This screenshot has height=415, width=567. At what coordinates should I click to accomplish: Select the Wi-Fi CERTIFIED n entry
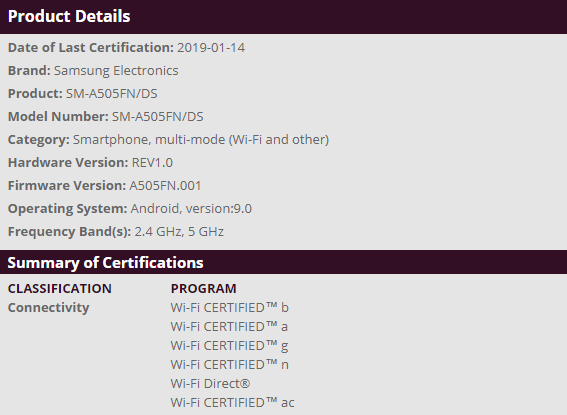pyautogui.click(x=230, y=365)
